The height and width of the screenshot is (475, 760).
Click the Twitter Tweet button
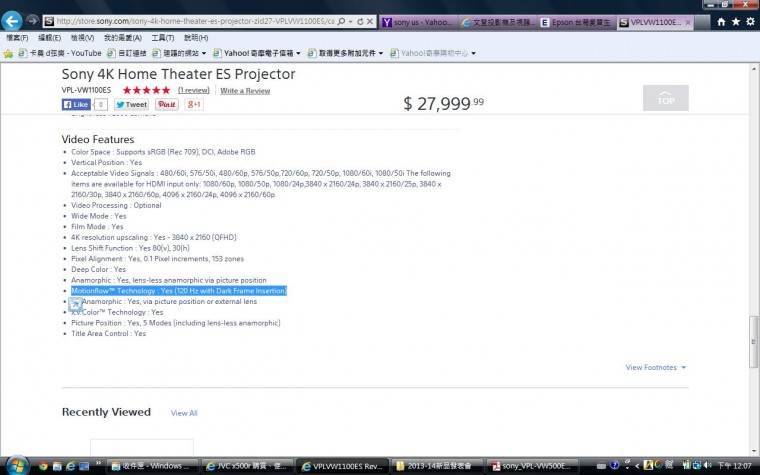click(131, 104)
